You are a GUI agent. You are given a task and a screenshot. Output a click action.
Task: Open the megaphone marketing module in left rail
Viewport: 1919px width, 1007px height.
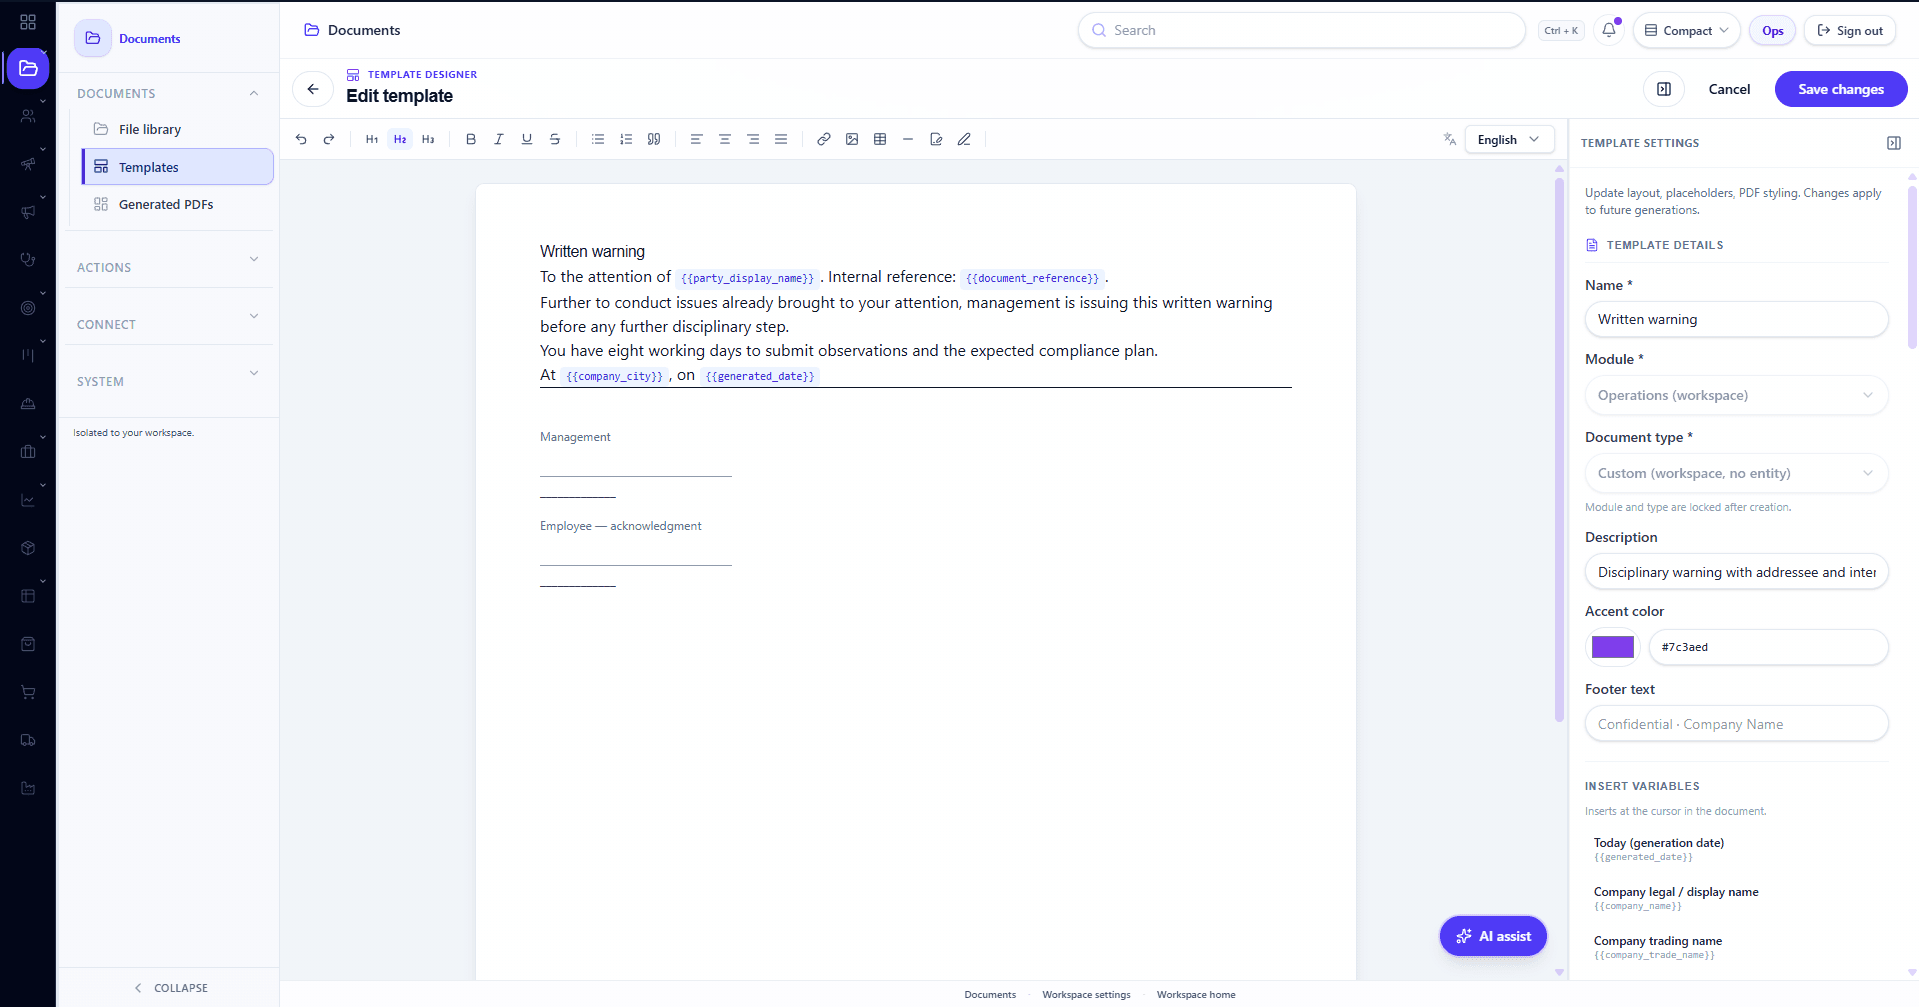28,212
